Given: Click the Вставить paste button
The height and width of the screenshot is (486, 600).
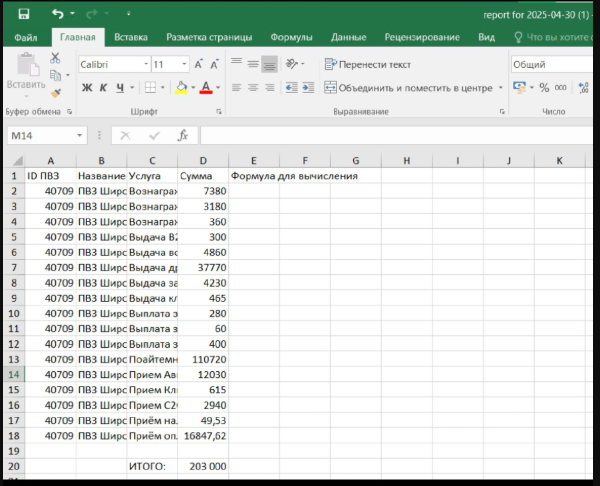Looking at the screenshot, I should 26,75.
